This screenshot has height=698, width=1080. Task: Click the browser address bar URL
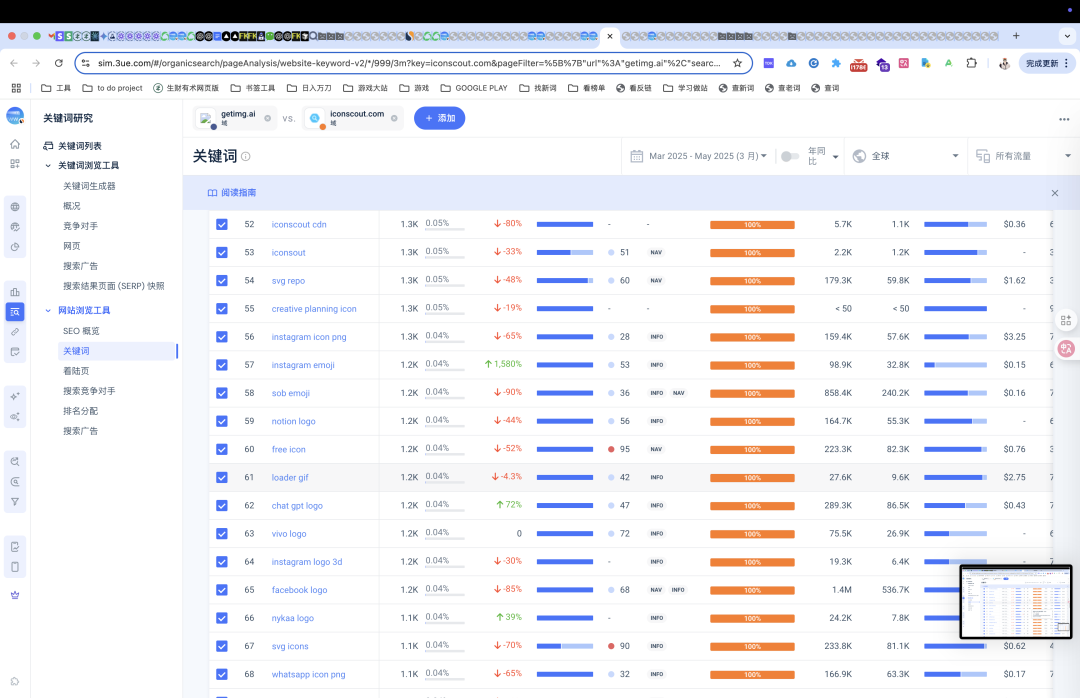tap(409, 63)
